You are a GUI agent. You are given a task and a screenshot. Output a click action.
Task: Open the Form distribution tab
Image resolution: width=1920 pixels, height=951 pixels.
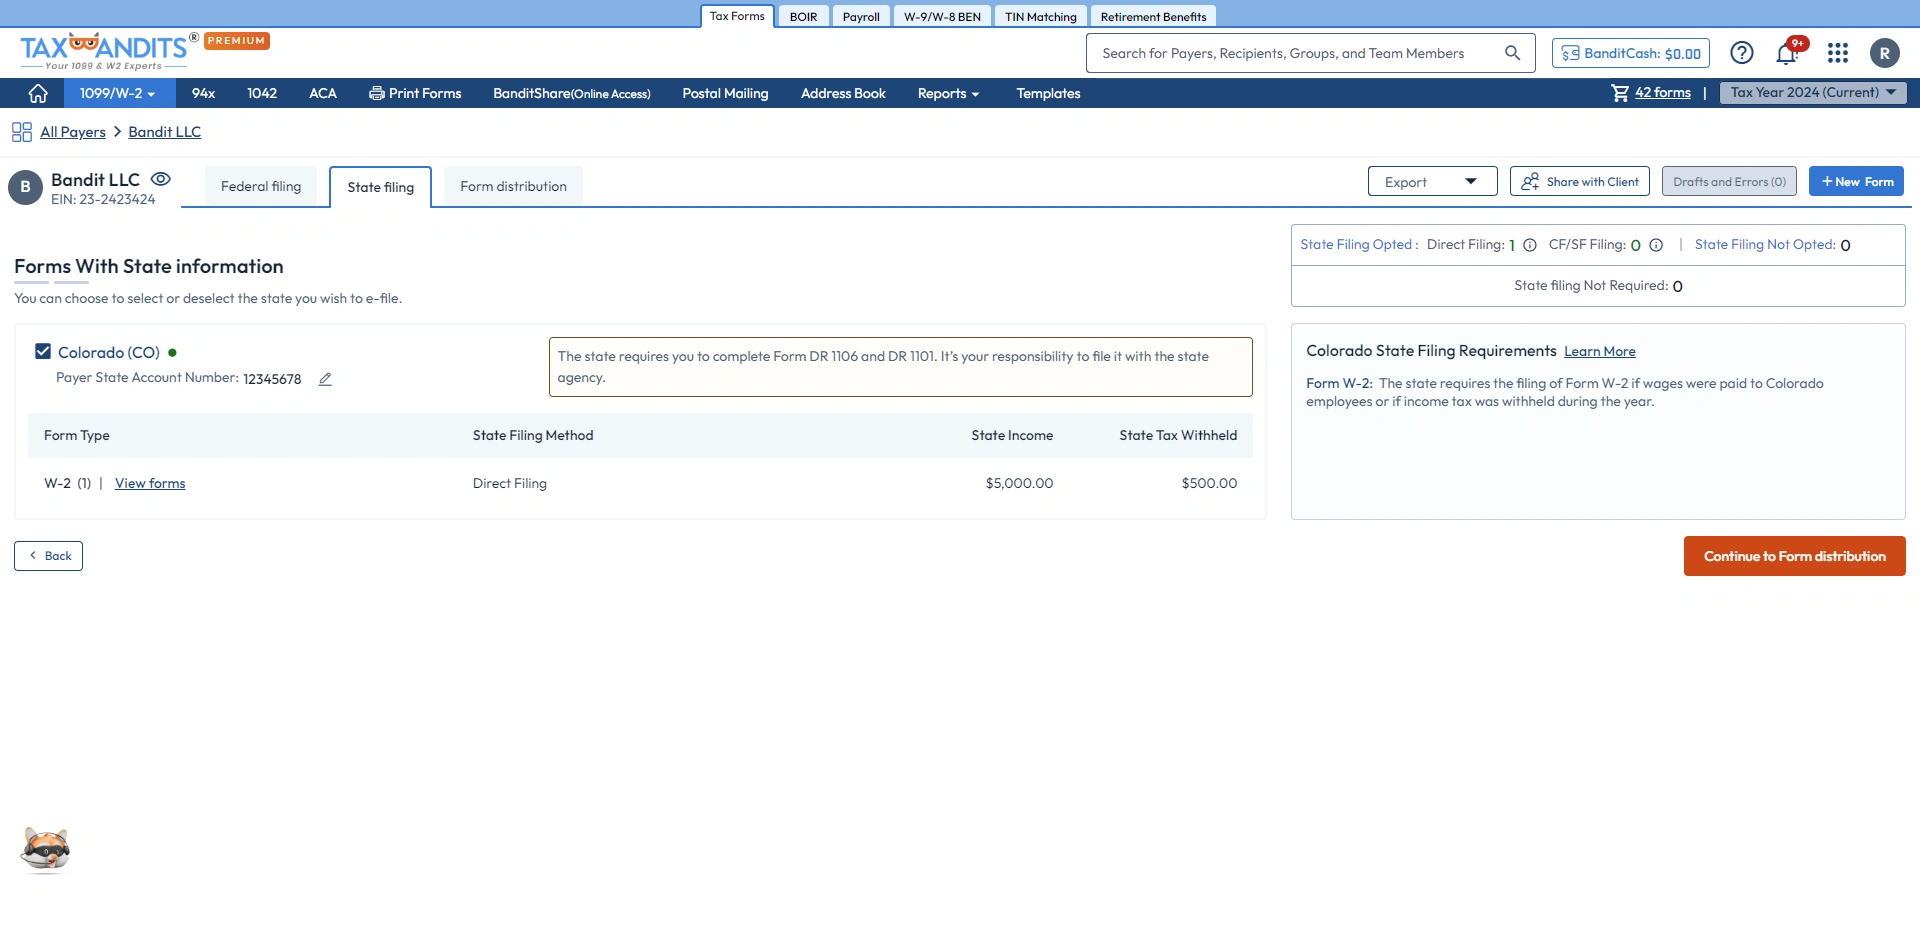point(513,186)
